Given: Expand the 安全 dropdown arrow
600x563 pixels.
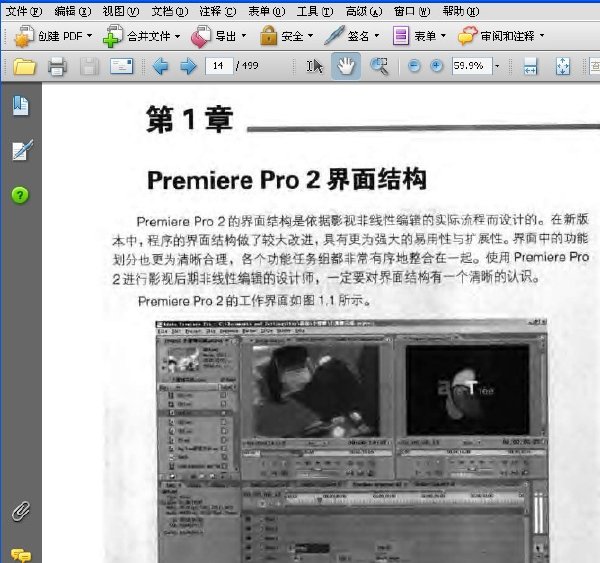Looking at the screenshot, I should click(x=310, y=36).
